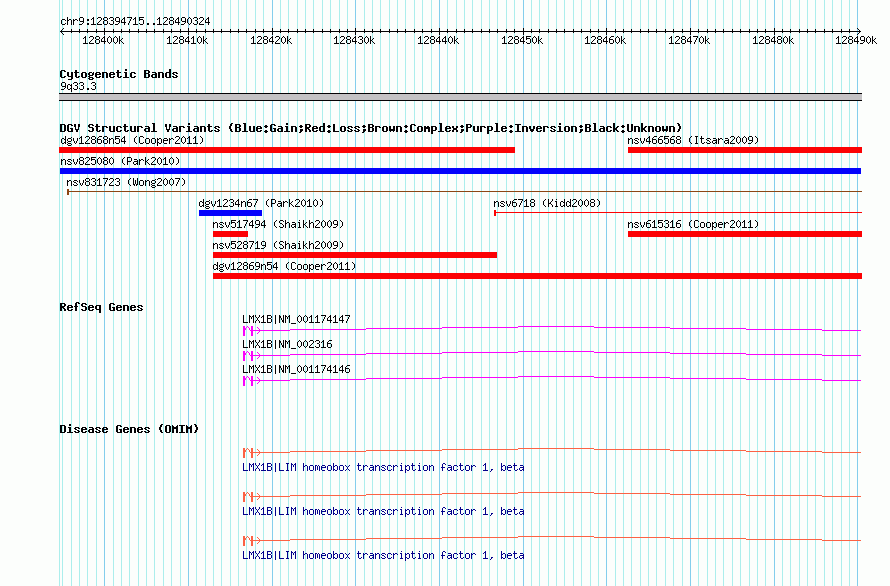Select the brown nsv831723 (Wong2007) variant line
Screen dimensions: 890x586
tap(464, 192)
